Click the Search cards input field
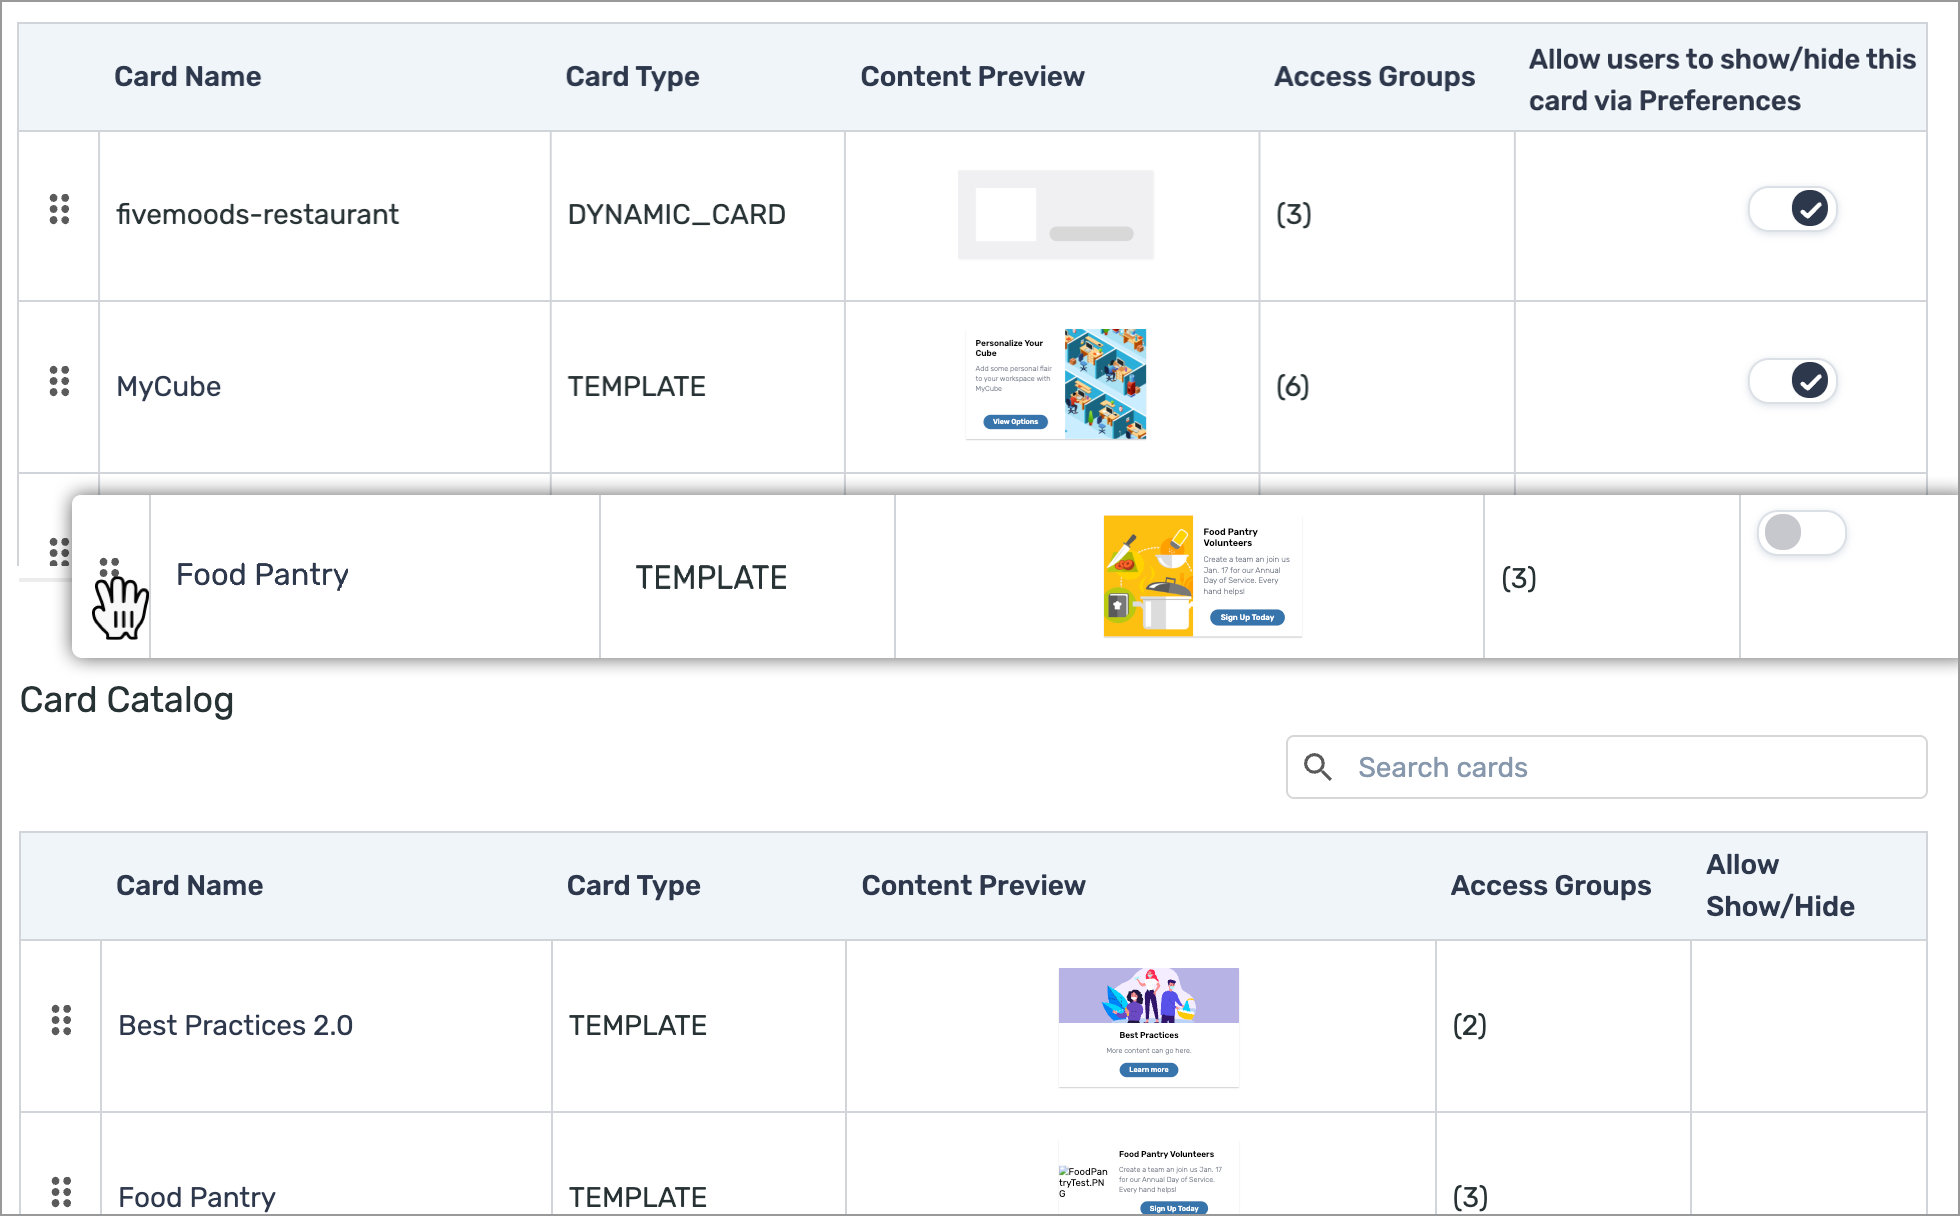Viewport: 1960px width, 1216px height. click(1606, 767)
